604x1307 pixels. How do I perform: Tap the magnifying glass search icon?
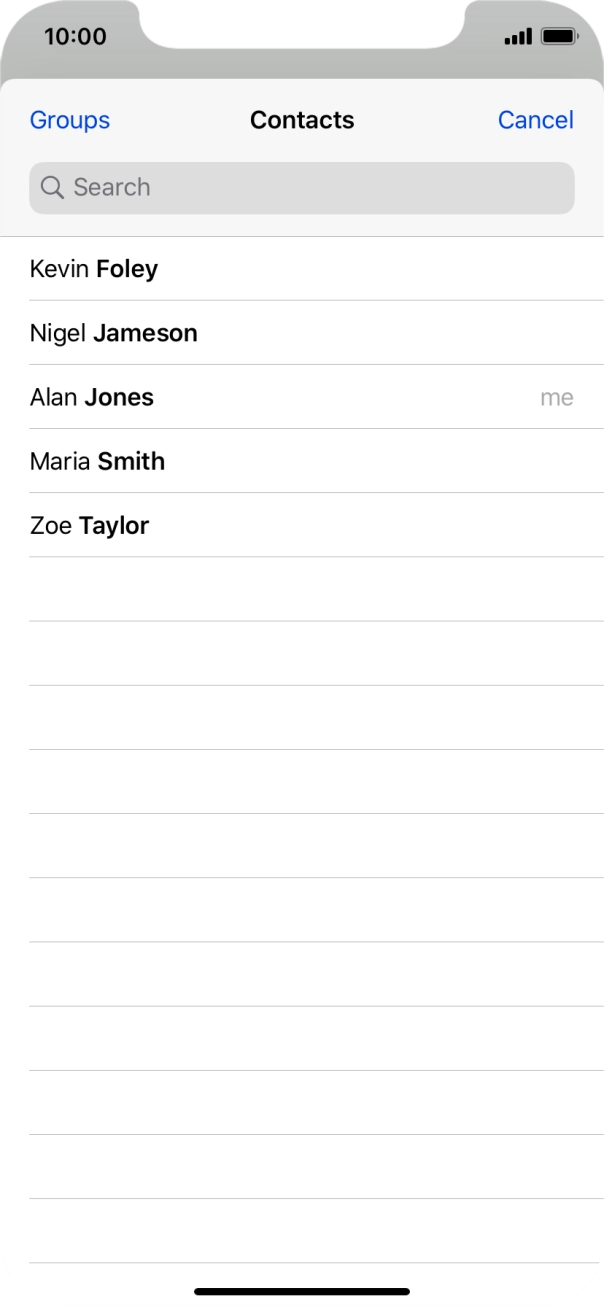tap(52, 188)
